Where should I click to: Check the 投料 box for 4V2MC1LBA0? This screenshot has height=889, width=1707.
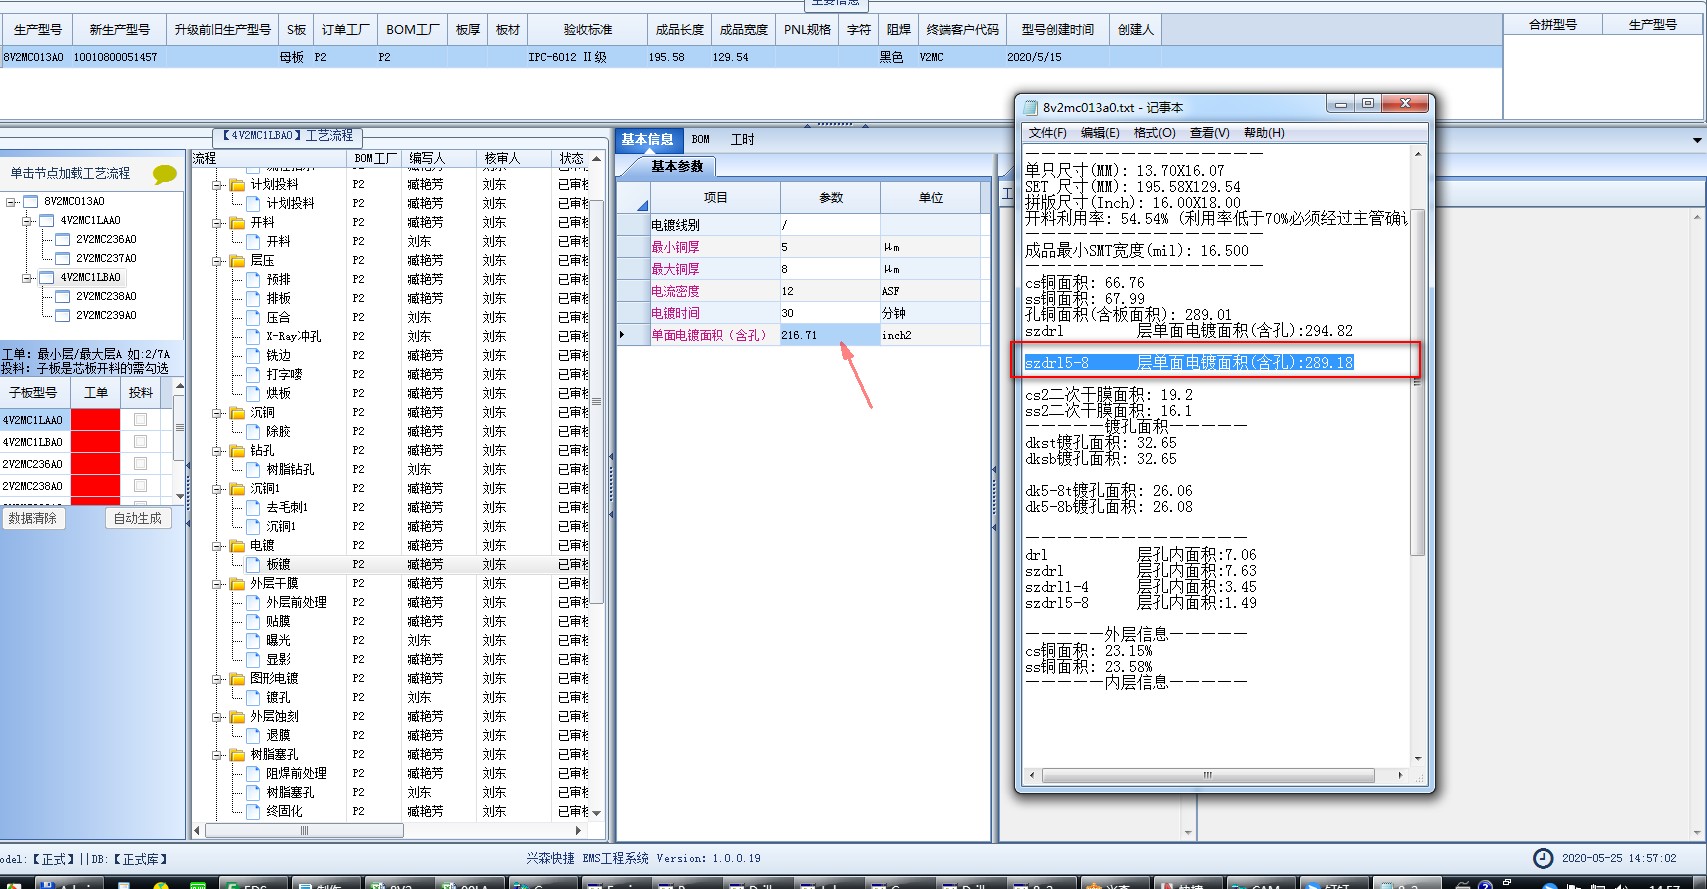tap(141, 442)
